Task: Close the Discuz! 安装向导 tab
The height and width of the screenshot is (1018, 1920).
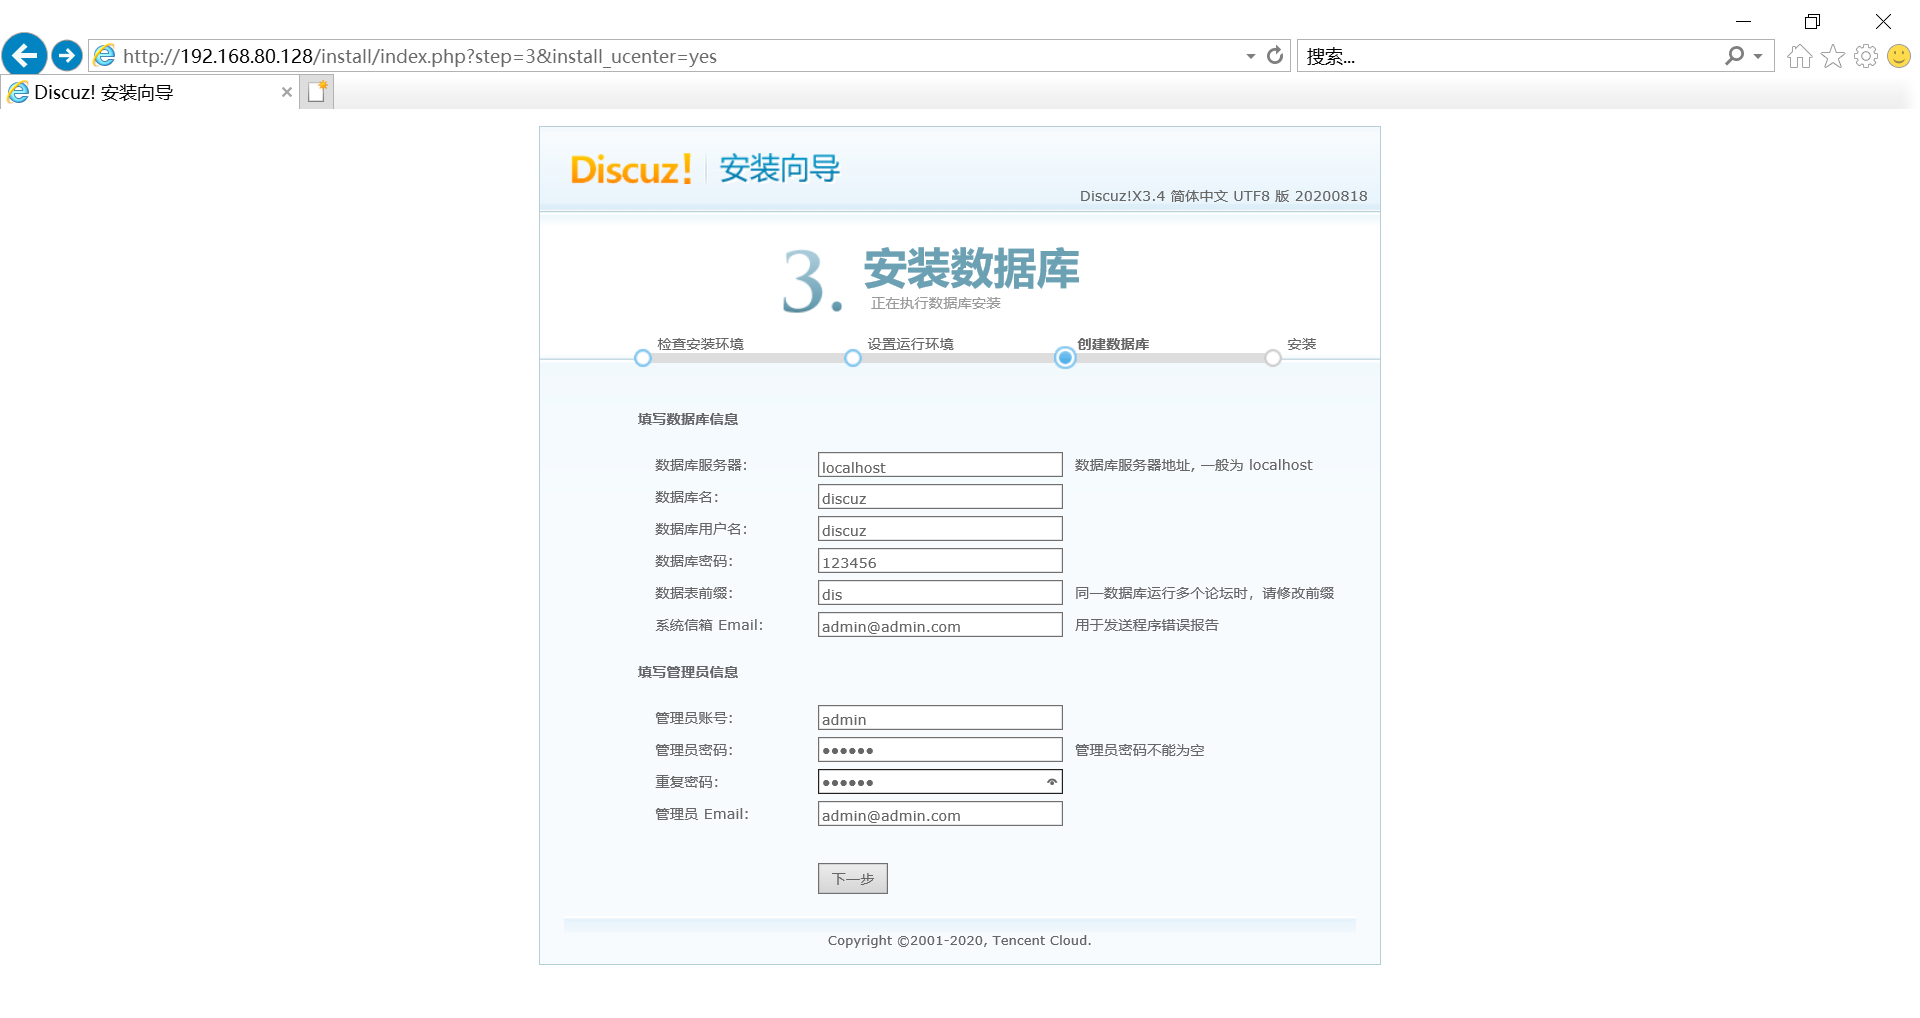Action: tap(287, 92)
